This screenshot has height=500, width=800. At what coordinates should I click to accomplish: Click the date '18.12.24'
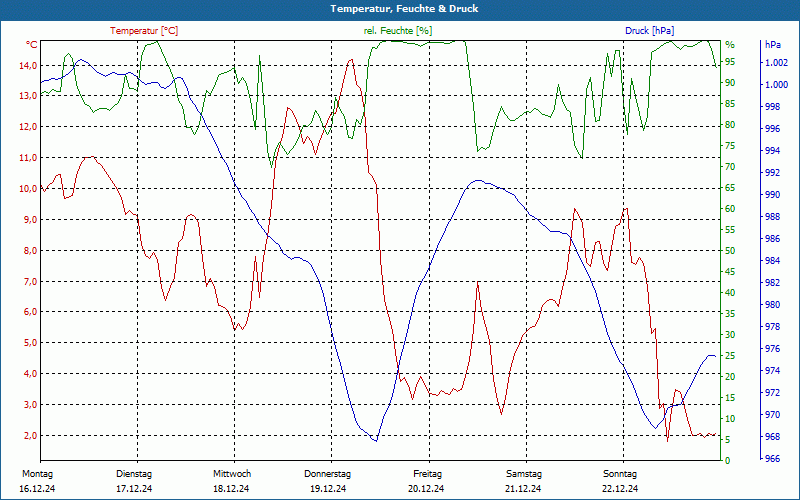pos(231,489)
